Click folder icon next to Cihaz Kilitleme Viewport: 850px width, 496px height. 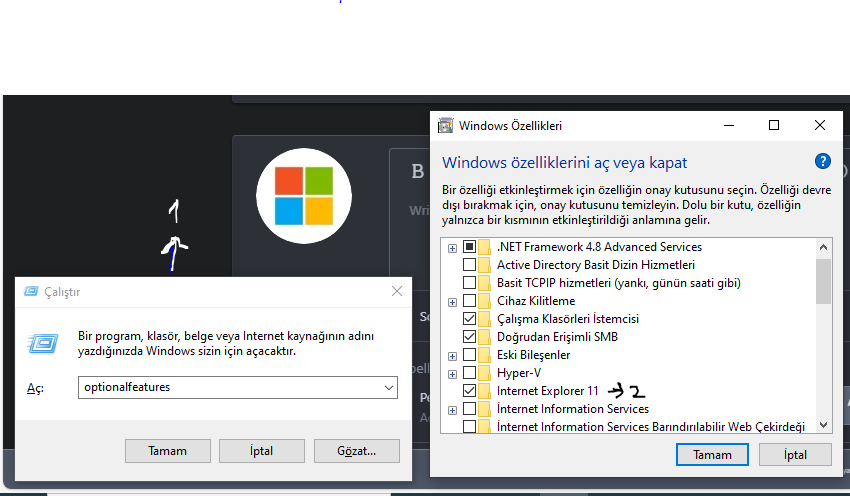(x=485, y=301)
